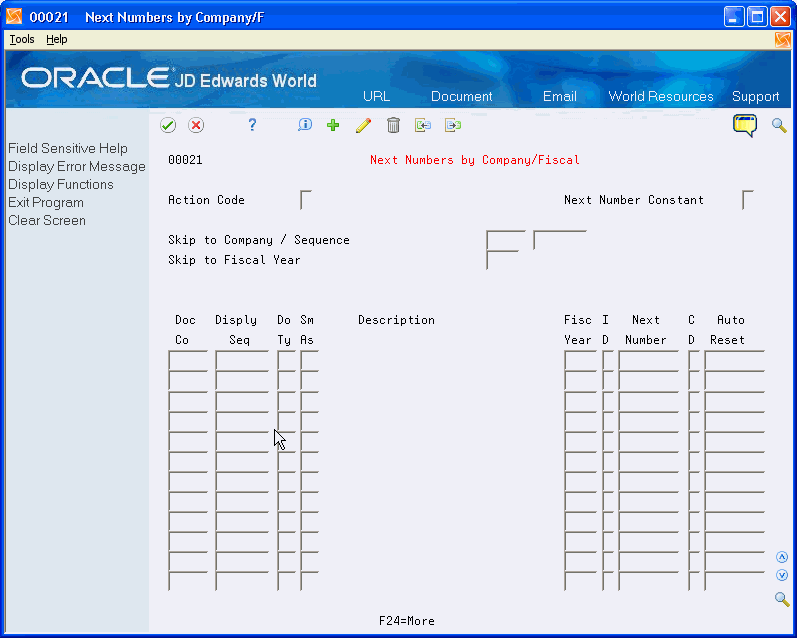Click first row Disply Seq field
The width and height of the screenshot is (797, 638).
pyautogui.click(x=242, y=360)
